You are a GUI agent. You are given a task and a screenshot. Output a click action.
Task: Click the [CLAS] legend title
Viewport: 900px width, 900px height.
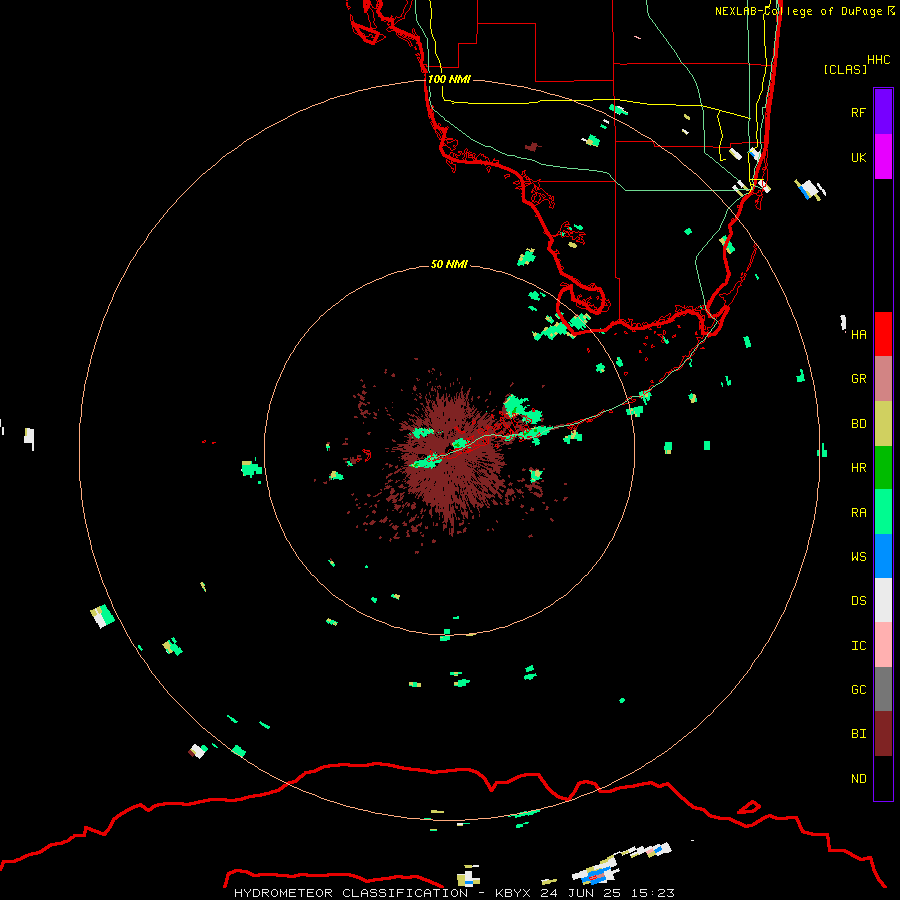pos(845,69)
